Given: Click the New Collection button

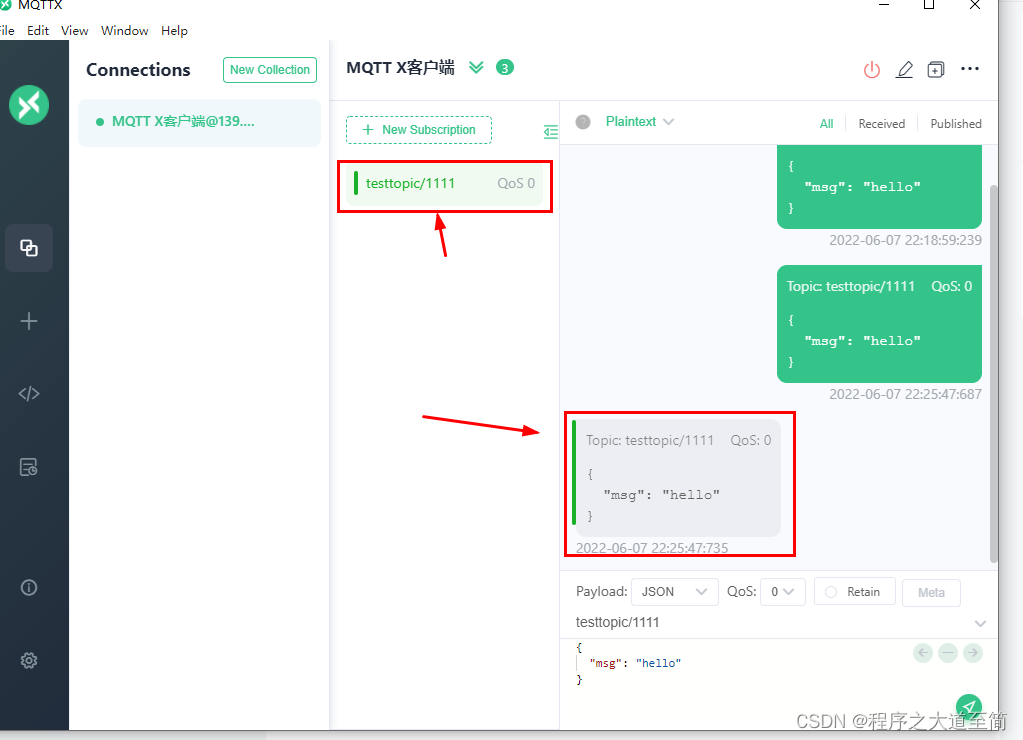Looking at the screenshot, I should (x=269, y=70).
